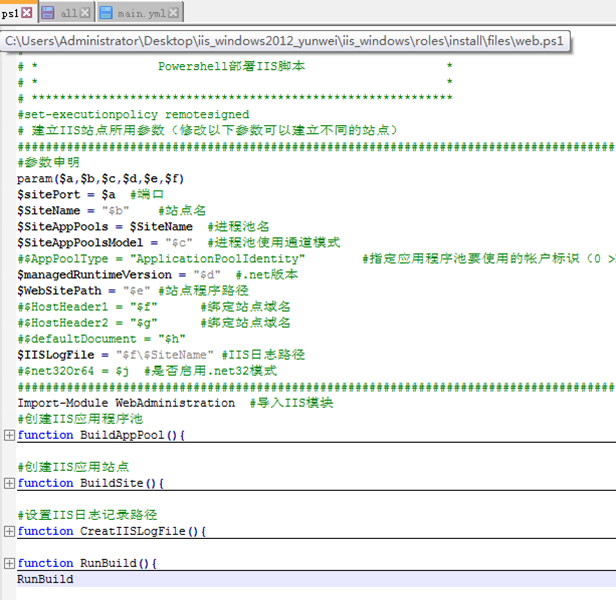Click the function RunBuild(){ text
616x600 pixels.
(x=87, y=563)
